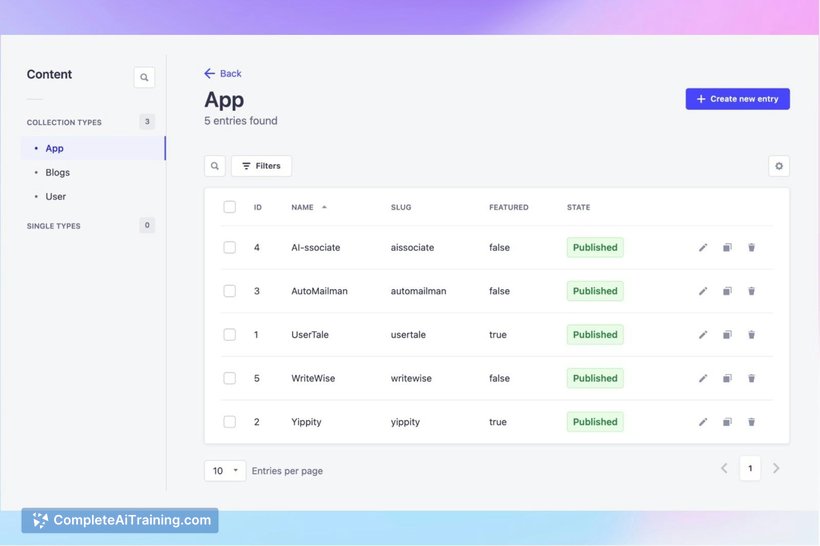The height and width of the screenshot is (546, 820).
Task: Duplicate the AI-ssociate entry
Action: (727, 247)
